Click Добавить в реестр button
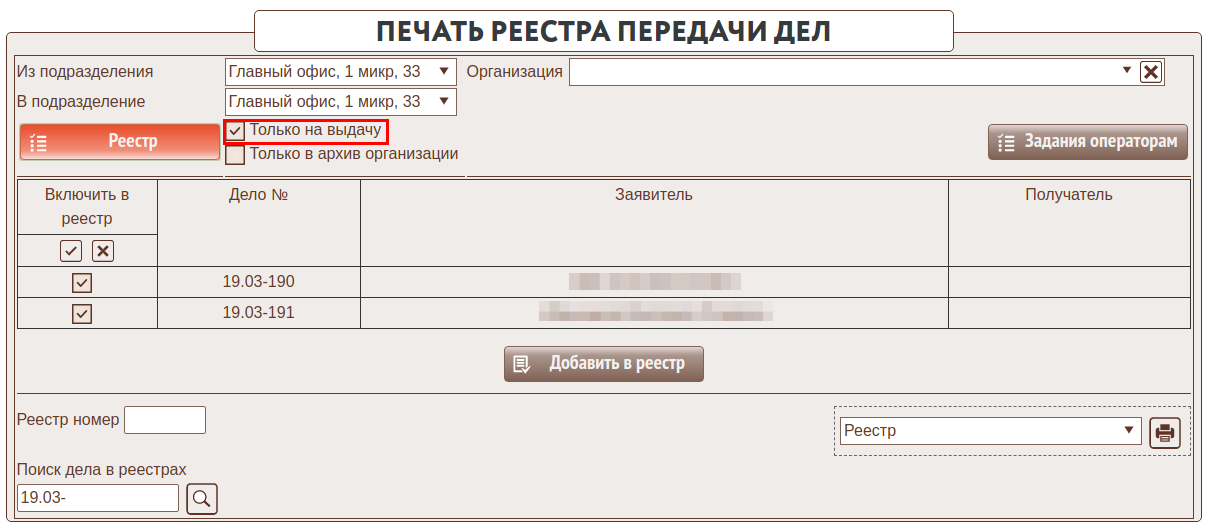 (603, 364)
